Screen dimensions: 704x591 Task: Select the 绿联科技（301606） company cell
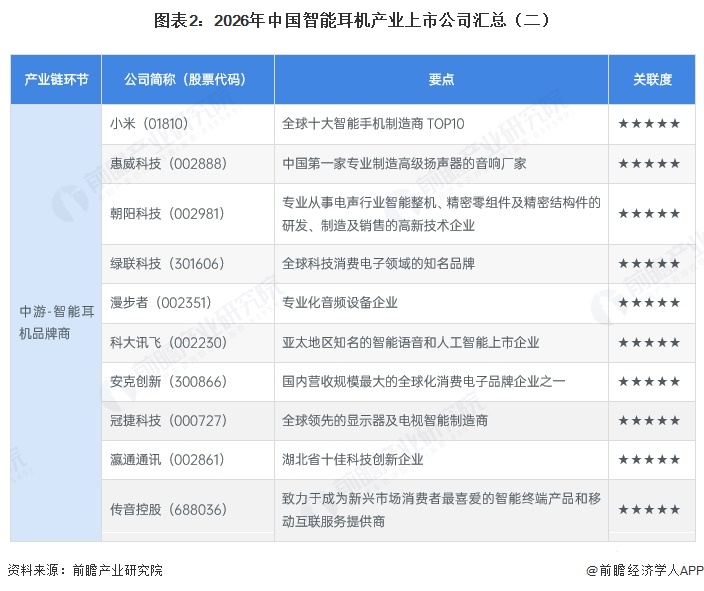point(188,264)
